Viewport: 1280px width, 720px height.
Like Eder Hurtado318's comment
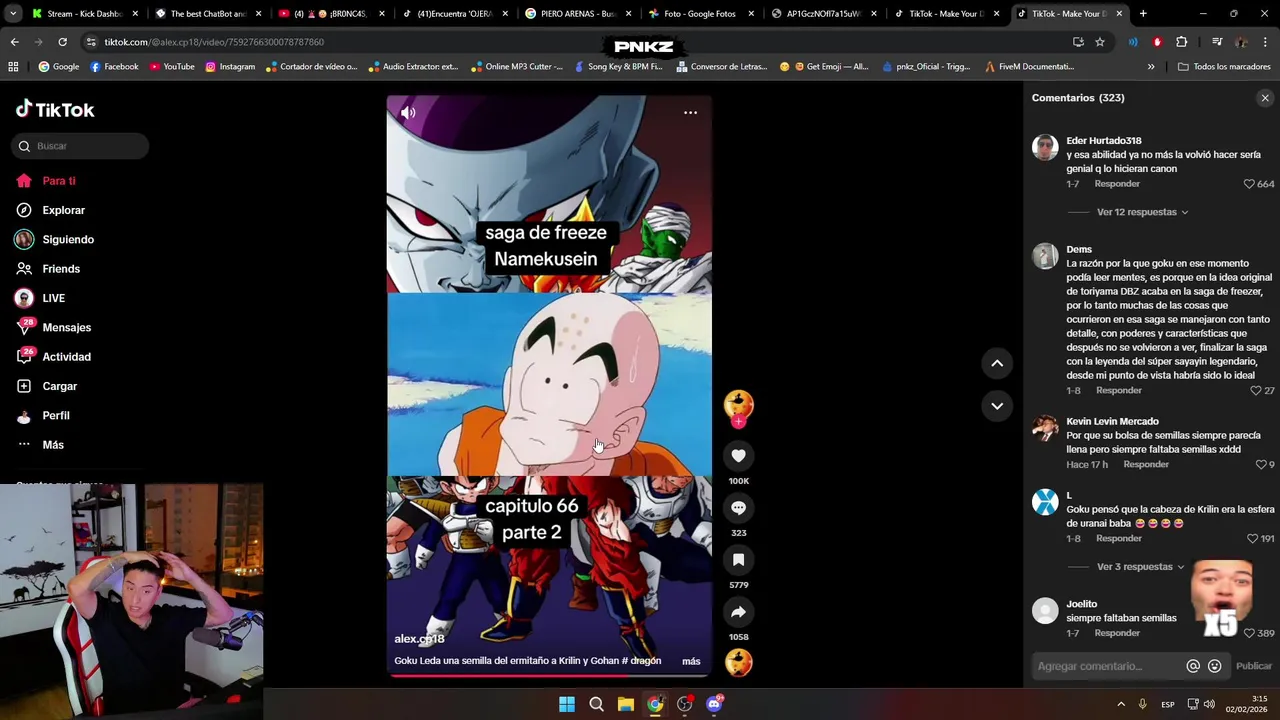(1249, 184)
